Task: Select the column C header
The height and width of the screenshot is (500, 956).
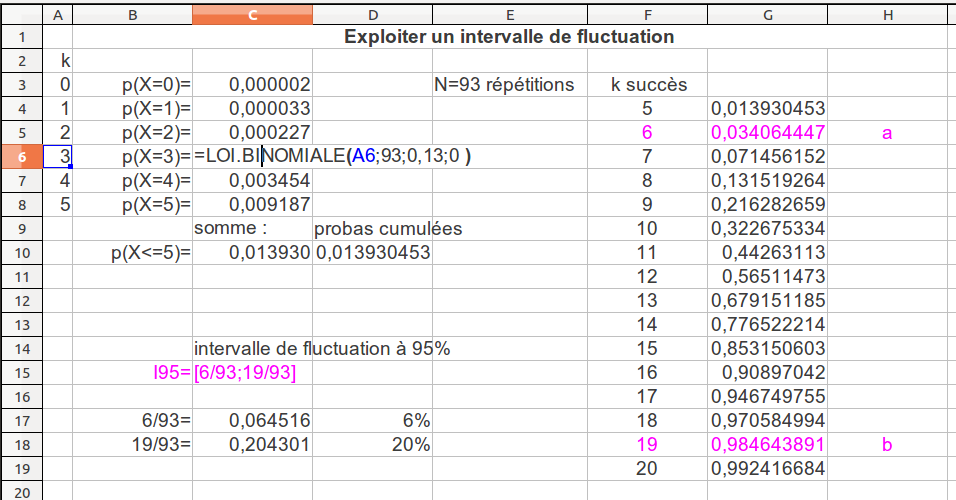Action: (x=252, y=14)
